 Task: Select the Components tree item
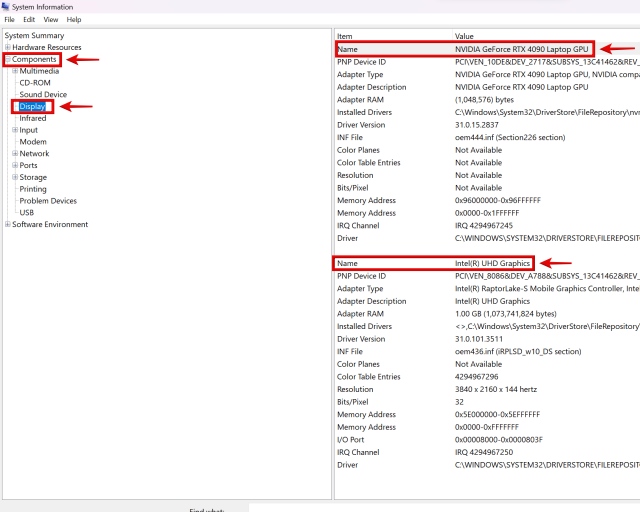coord(34,59)
